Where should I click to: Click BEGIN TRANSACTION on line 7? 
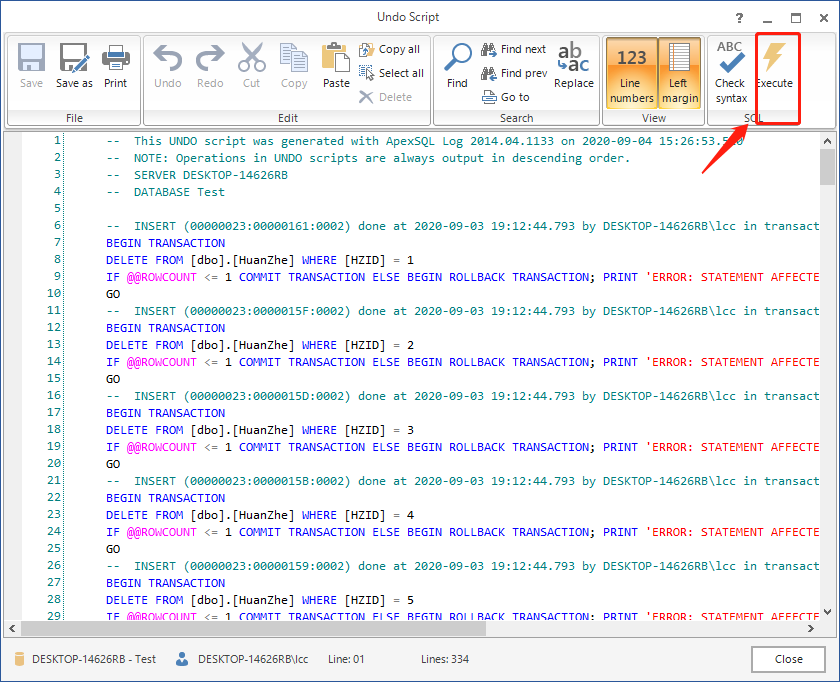166,243
